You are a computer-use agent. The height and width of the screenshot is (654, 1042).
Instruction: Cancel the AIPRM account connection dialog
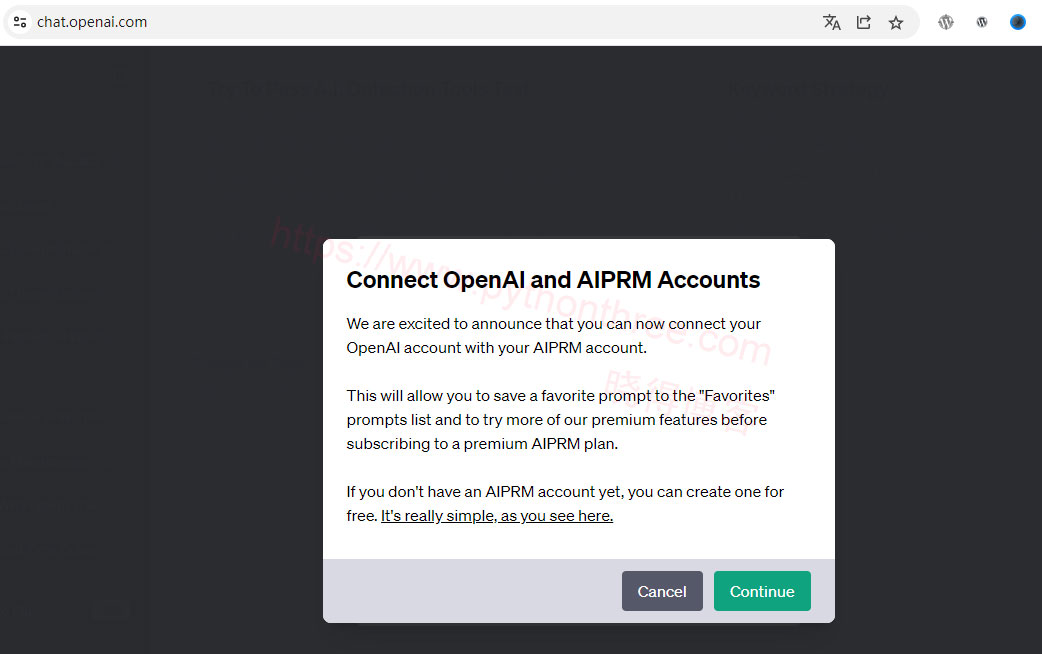point(662,591)
